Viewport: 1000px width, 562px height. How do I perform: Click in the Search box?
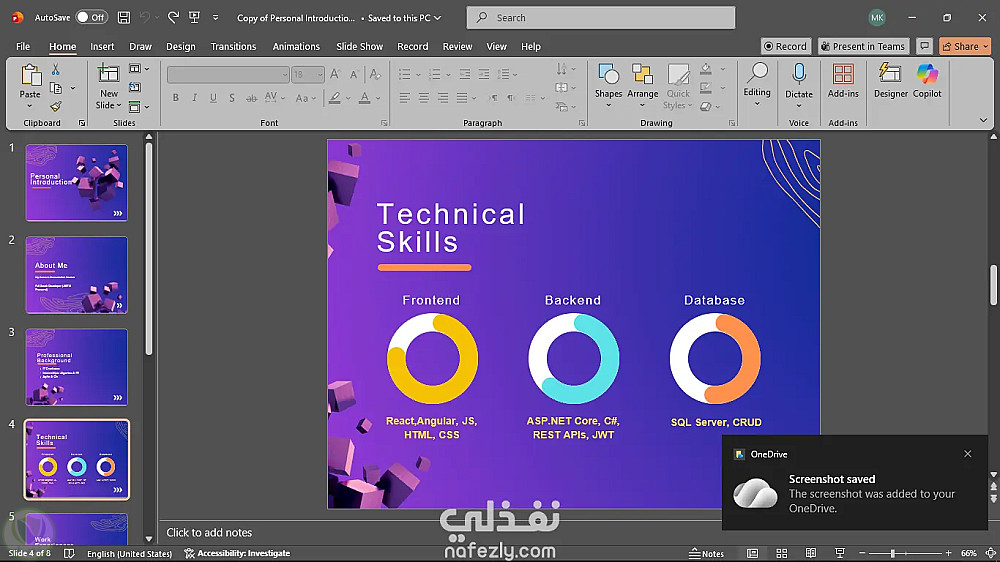point(601,18)
